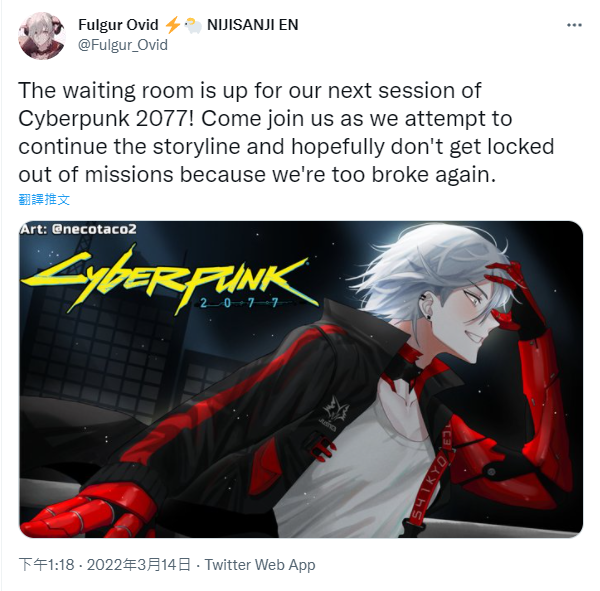Image resolution: width=600 pixels, height=591 pixels.
Task: Click the Art: @necotaco2 credit text
Action: 78,229
